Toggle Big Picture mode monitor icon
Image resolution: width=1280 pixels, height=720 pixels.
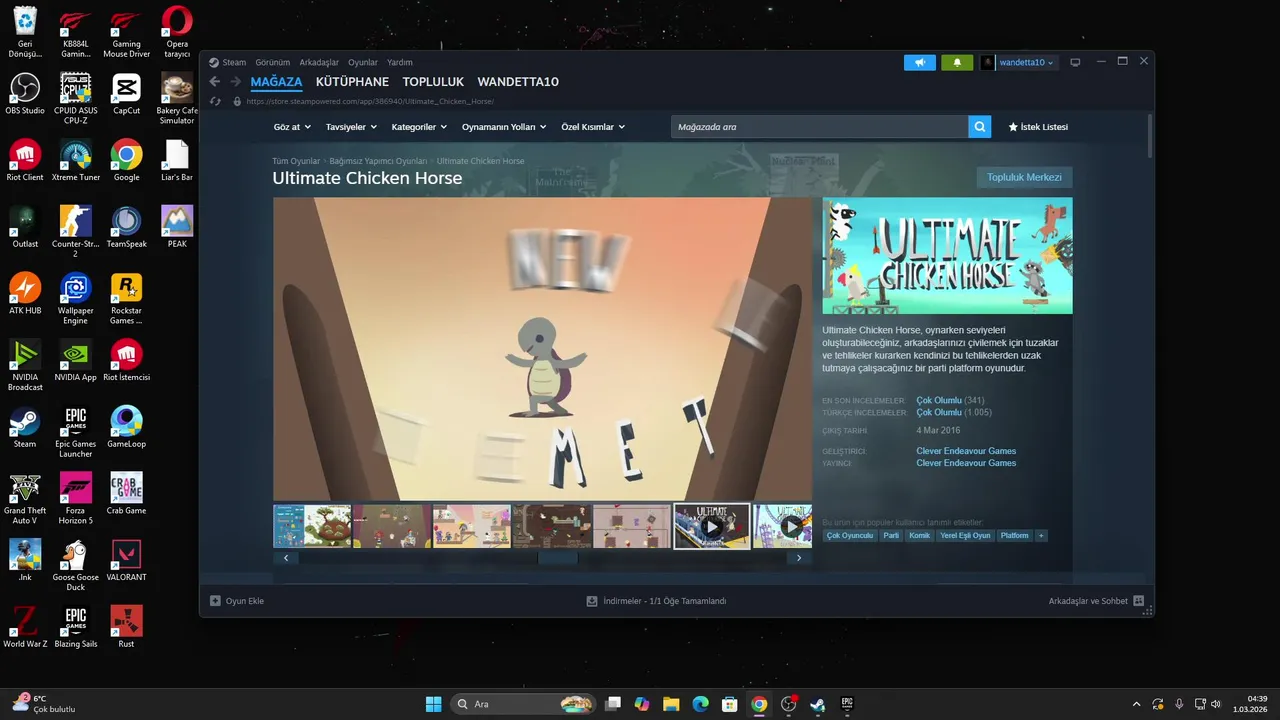coord(1075,62)
